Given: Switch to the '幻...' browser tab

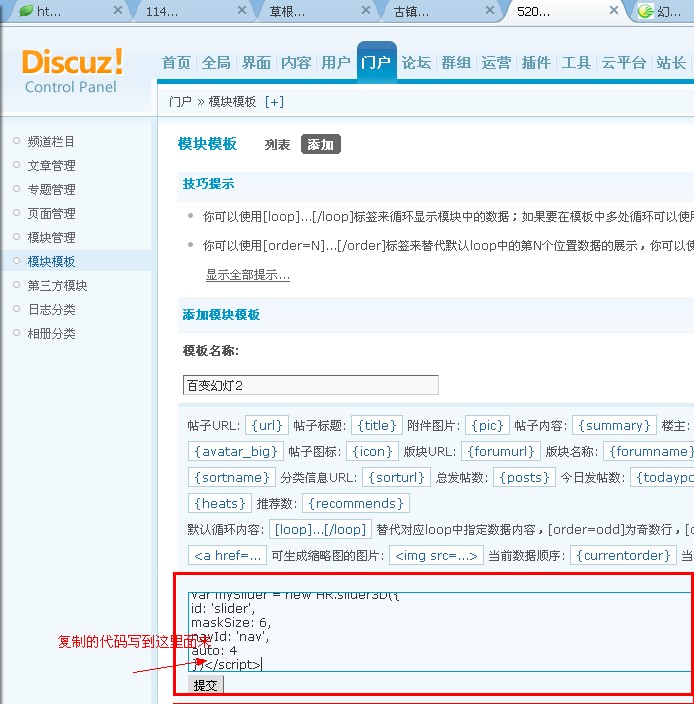Looking at the screenshot, I should 664,11.
